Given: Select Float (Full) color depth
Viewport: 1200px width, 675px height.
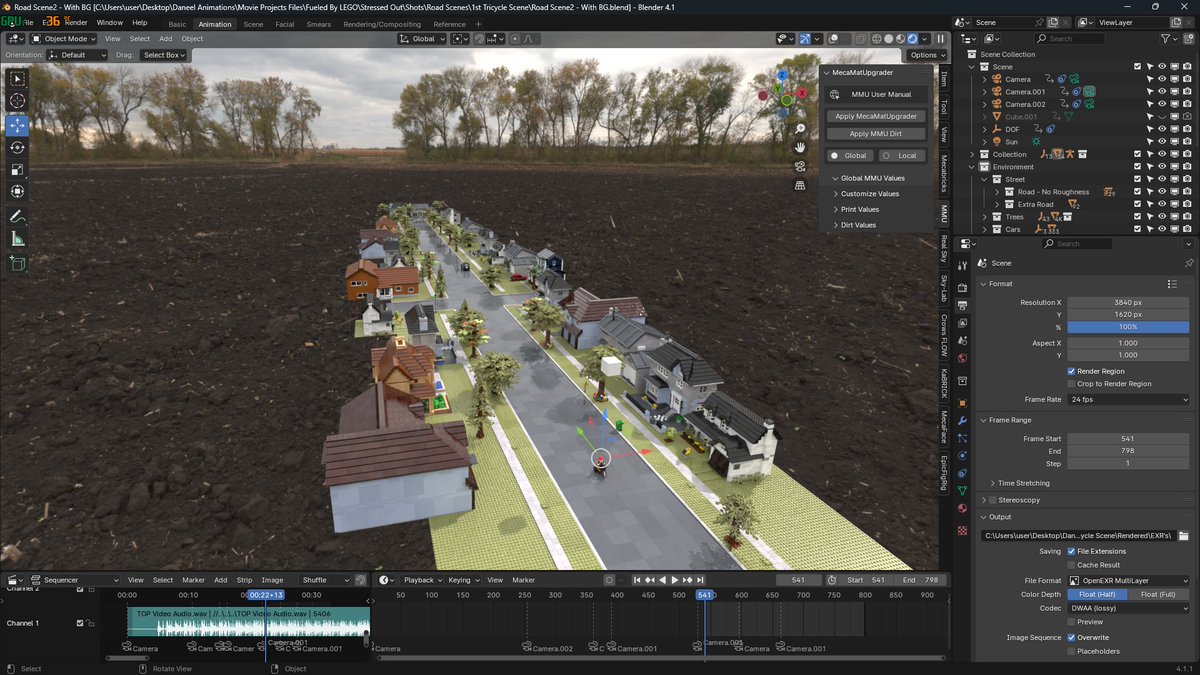Looking at the screenshot, I should point(1160,594).
